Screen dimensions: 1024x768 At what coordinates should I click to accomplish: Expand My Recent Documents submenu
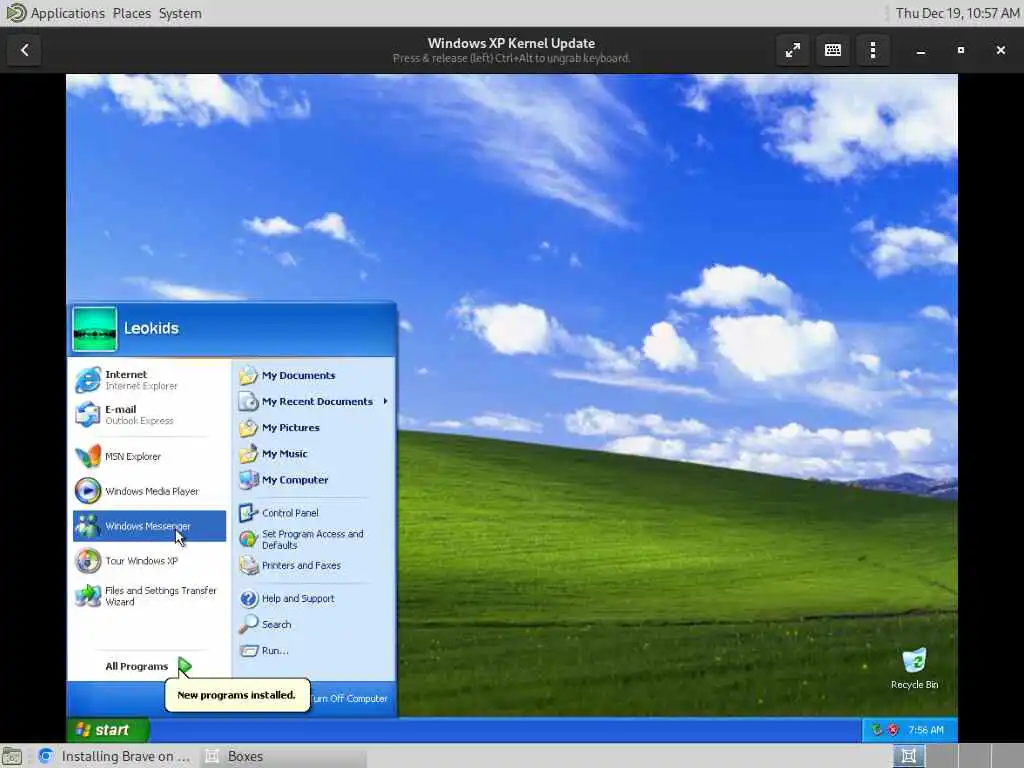pos(313,402)
